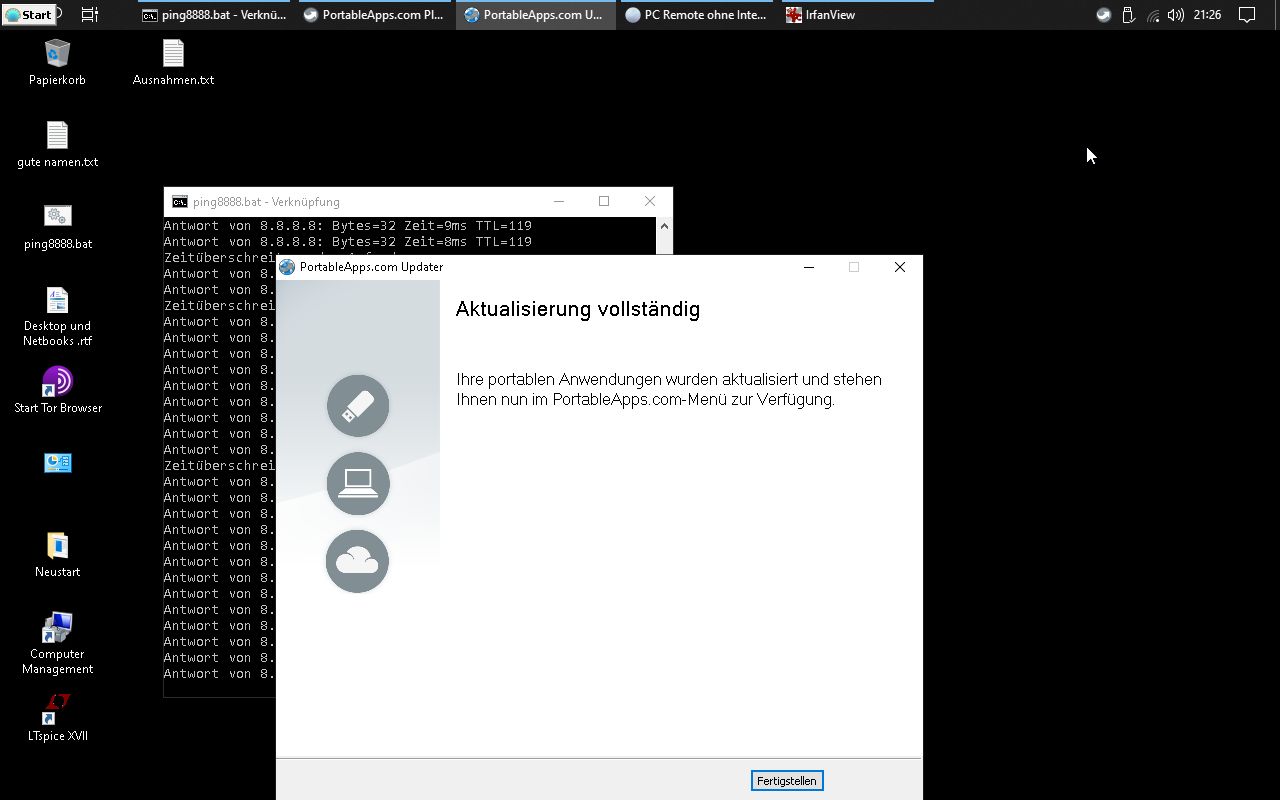Switch to PC Remote ohne Internet taskbar entry

(696, 15)
